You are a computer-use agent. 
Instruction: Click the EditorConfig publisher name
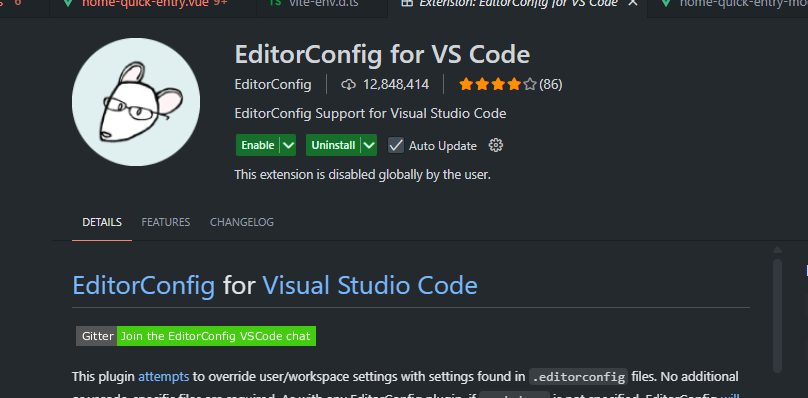[x=273, y=85]
